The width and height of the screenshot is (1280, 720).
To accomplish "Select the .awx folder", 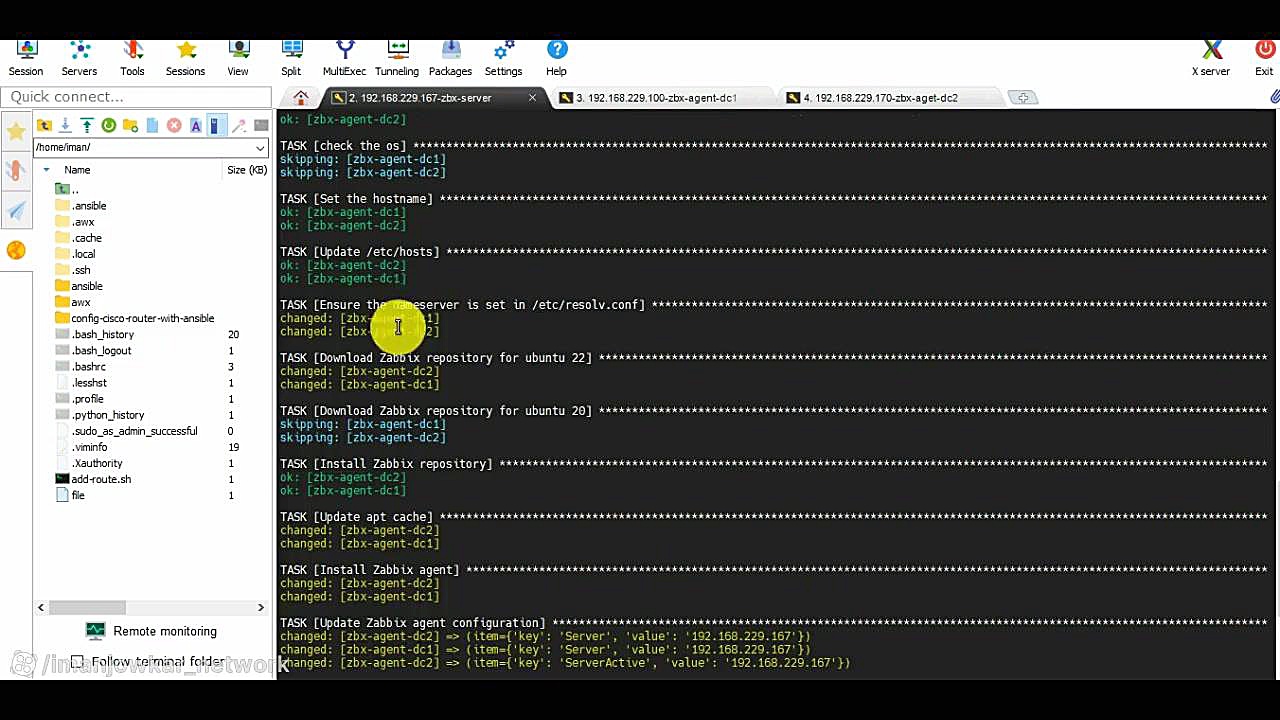I will tap(76, 222).
